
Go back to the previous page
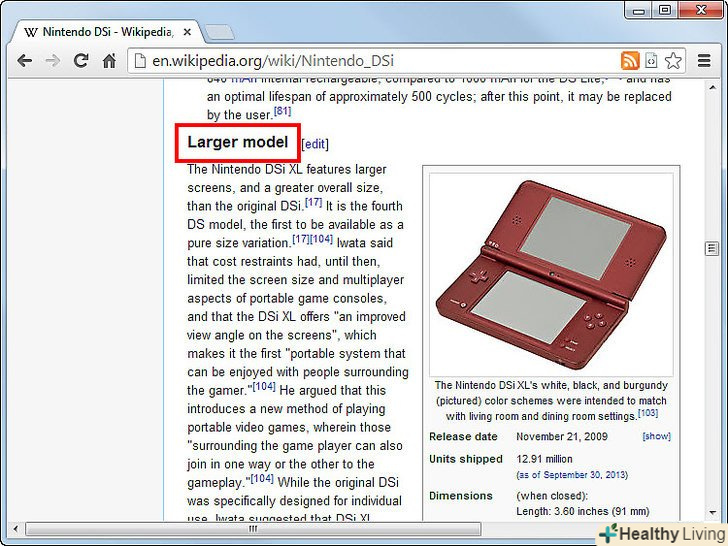click(x=25, y=61)
